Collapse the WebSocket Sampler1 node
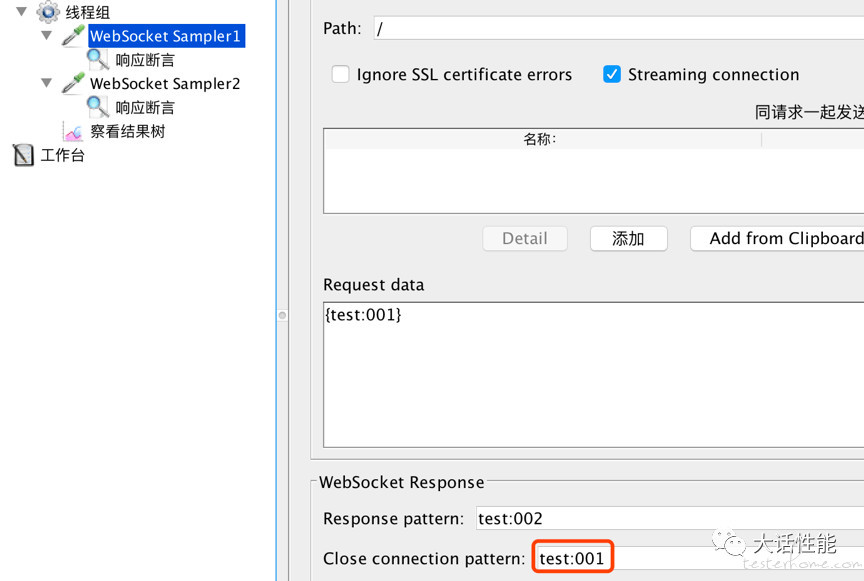This screenshot has width=864, height=581. pyautogui.click(x=47, y=35)
